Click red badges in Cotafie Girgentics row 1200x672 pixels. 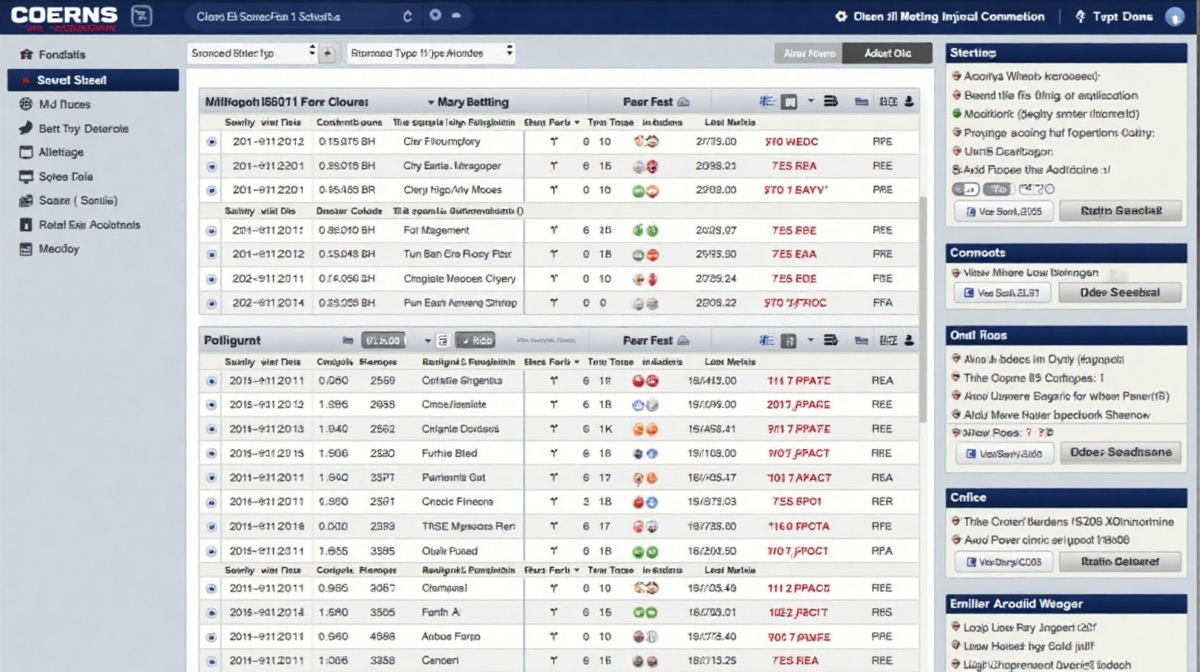pos(646,381)
